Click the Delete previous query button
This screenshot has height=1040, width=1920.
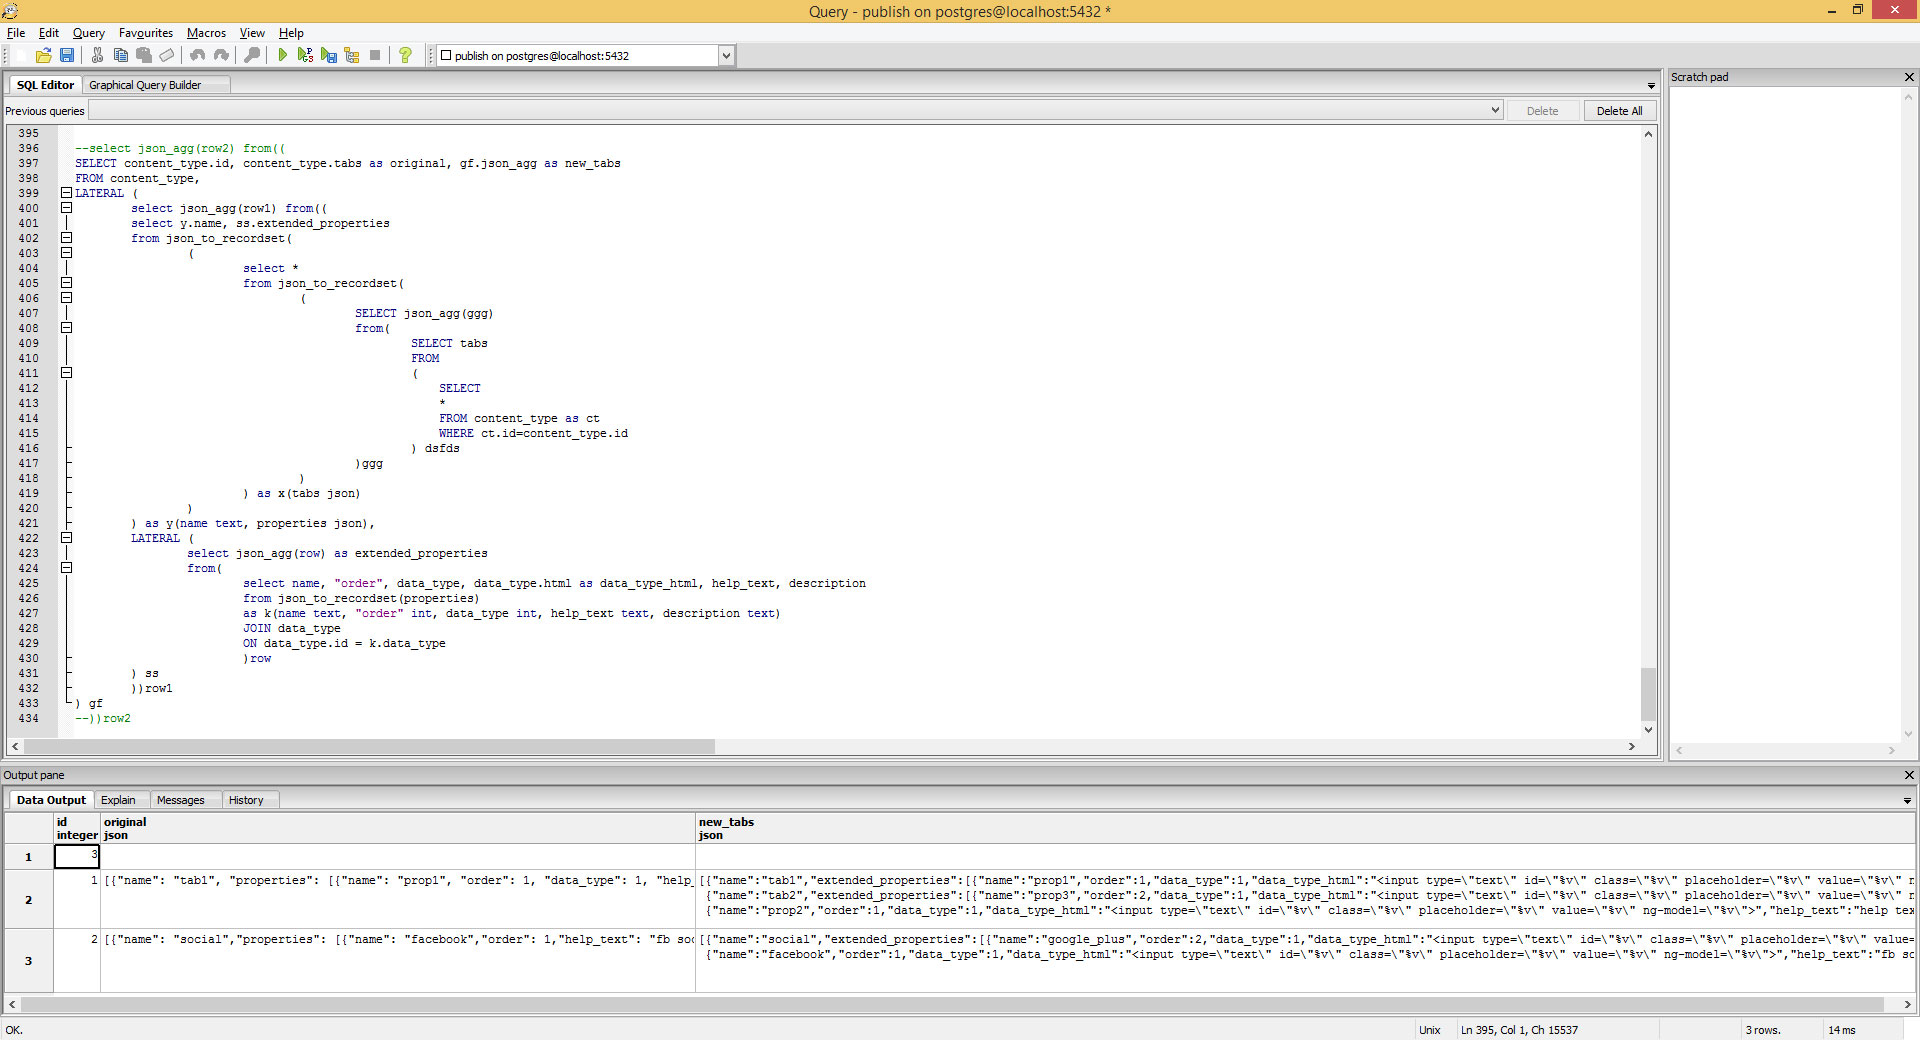[1542, 111]
